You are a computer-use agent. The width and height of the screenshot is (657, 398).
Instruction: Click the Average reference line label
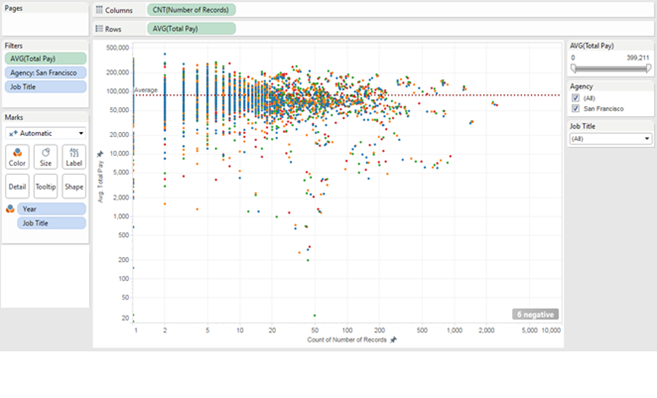[146, 90]
